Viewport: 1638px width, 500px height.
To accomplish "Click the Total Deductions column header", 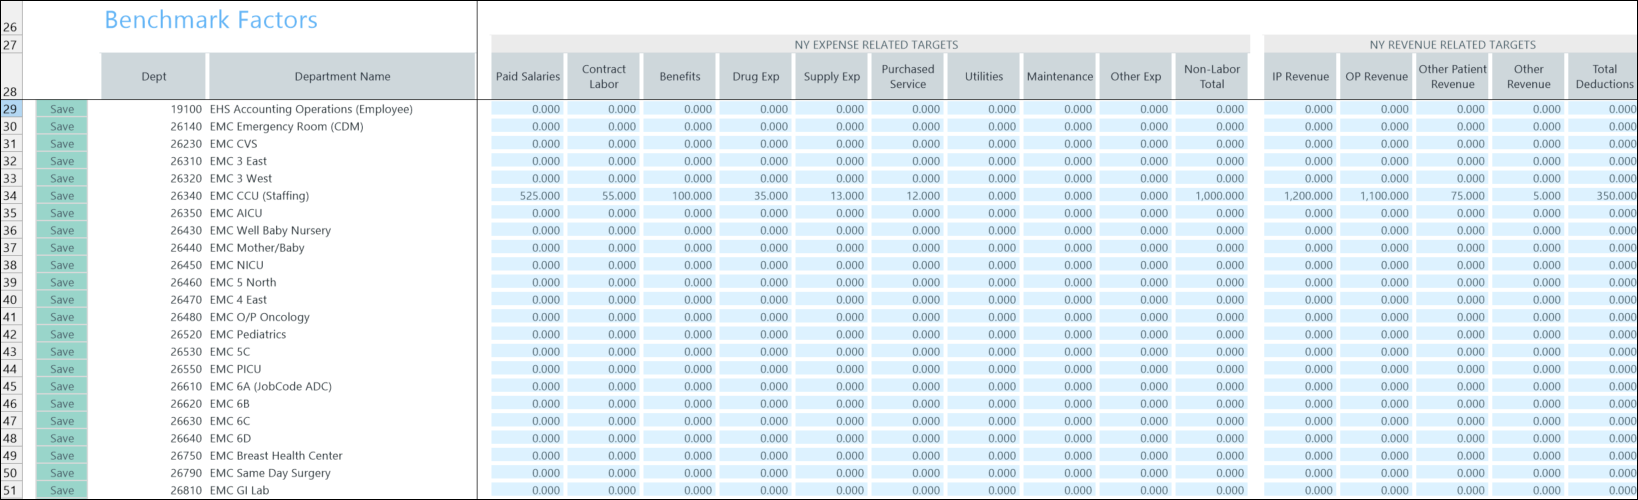I will click(1603, 77).
